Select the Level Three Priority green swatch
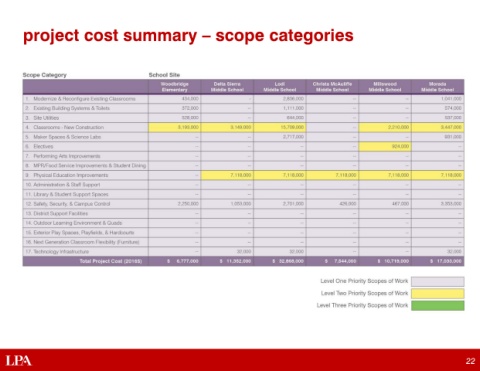 [437, 305]
